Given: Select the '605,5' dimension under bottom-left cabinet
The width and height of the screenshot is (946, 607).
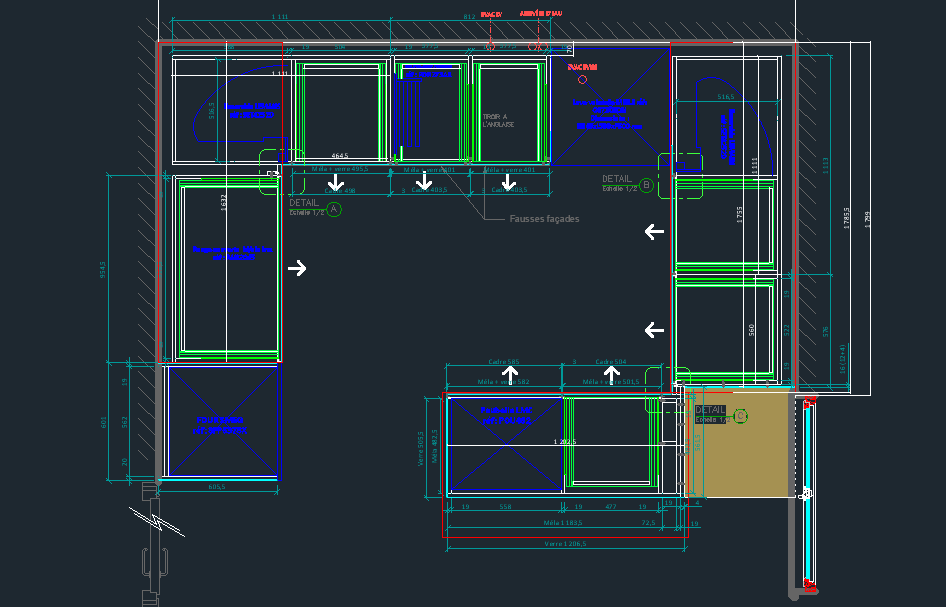Looking at the screenshot, I should 216,486.
